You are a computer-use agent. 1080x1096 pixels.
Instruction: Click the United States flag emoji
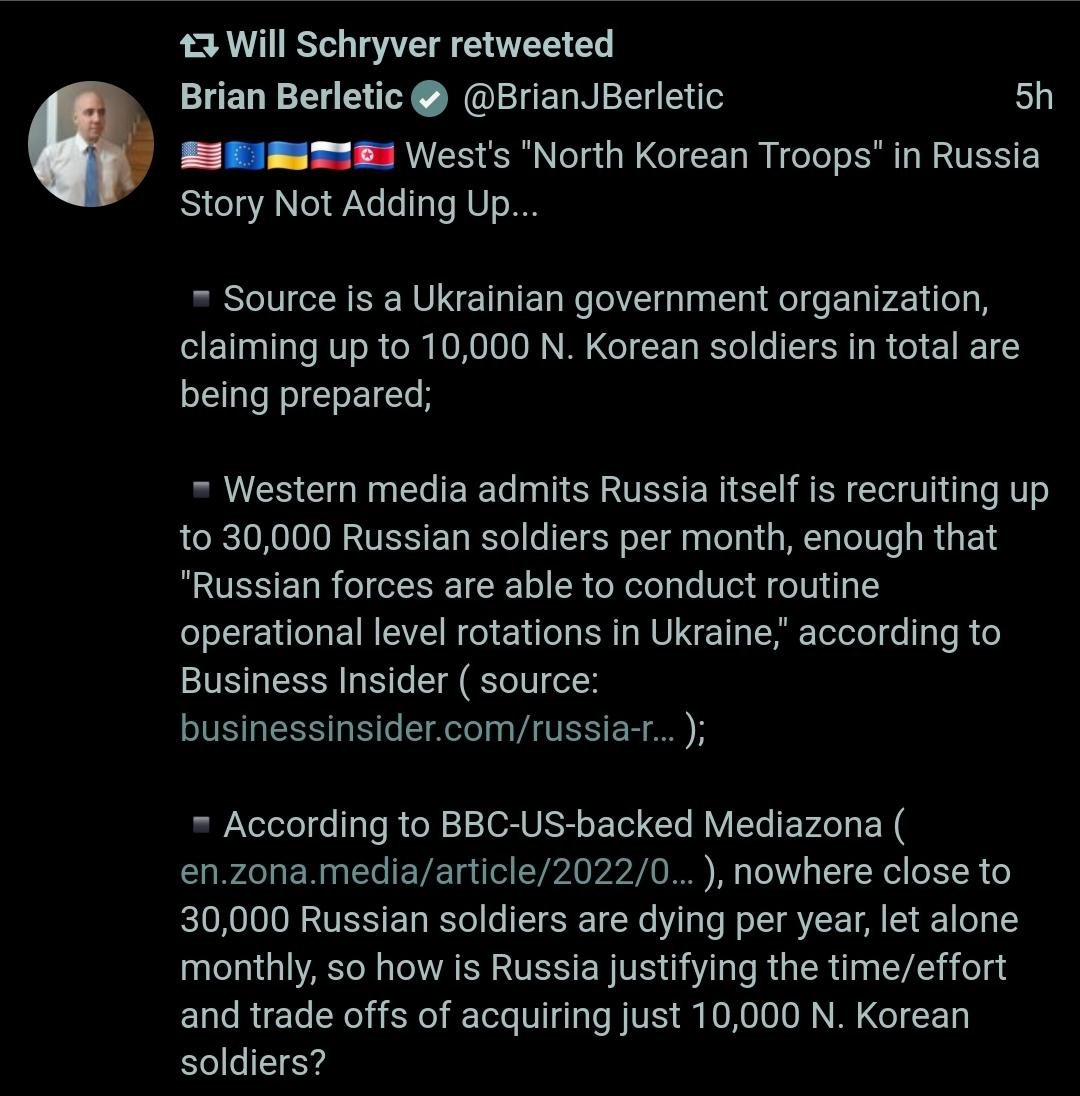[201, 156]
